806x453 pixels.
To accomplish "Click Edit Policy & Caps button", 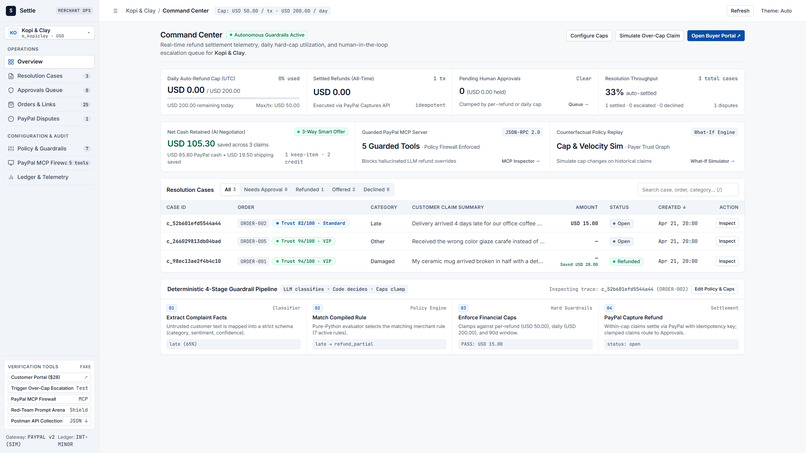I will click(x=715, y=289).
